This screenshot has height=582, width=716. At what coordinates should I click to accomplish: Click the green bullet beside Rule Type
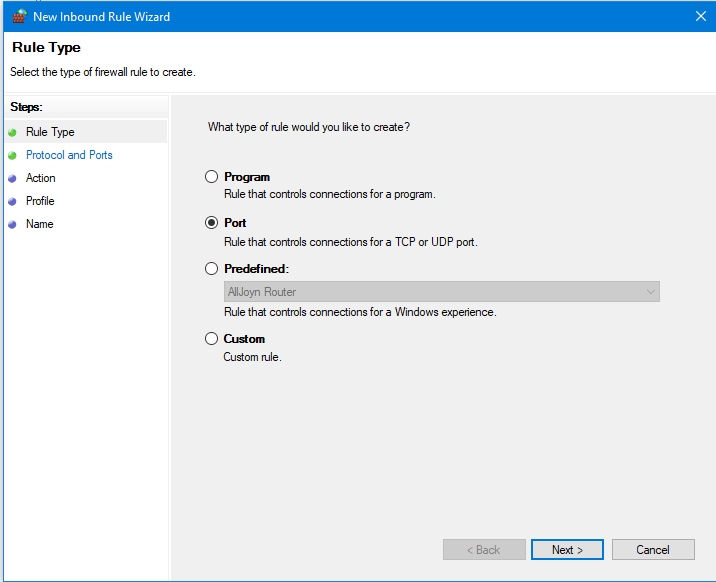12,132
